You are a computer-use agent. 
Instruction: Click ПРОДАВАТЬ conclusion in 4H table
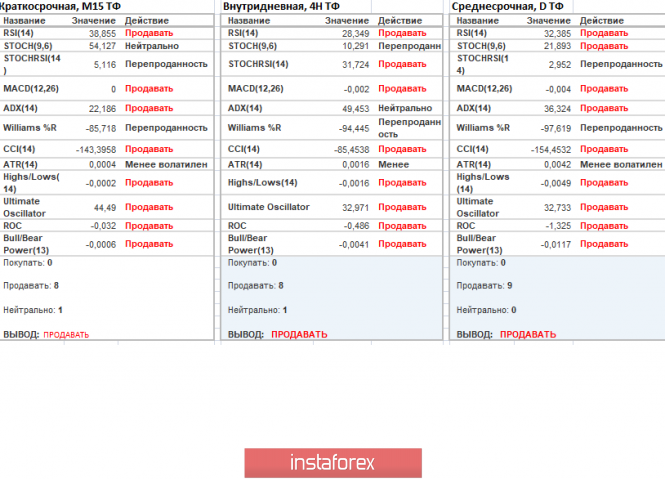click(299, 335)
